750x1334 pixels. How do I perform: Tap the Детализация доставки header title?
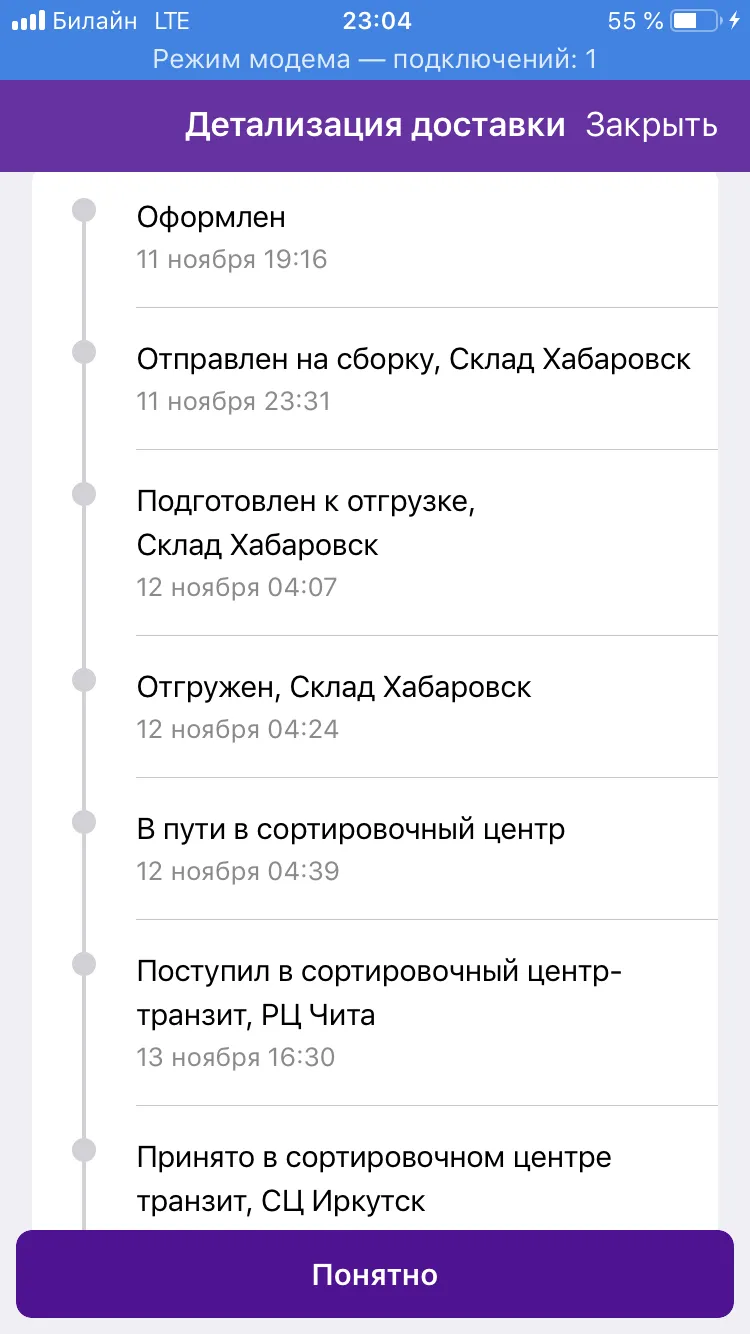[375, 125]
